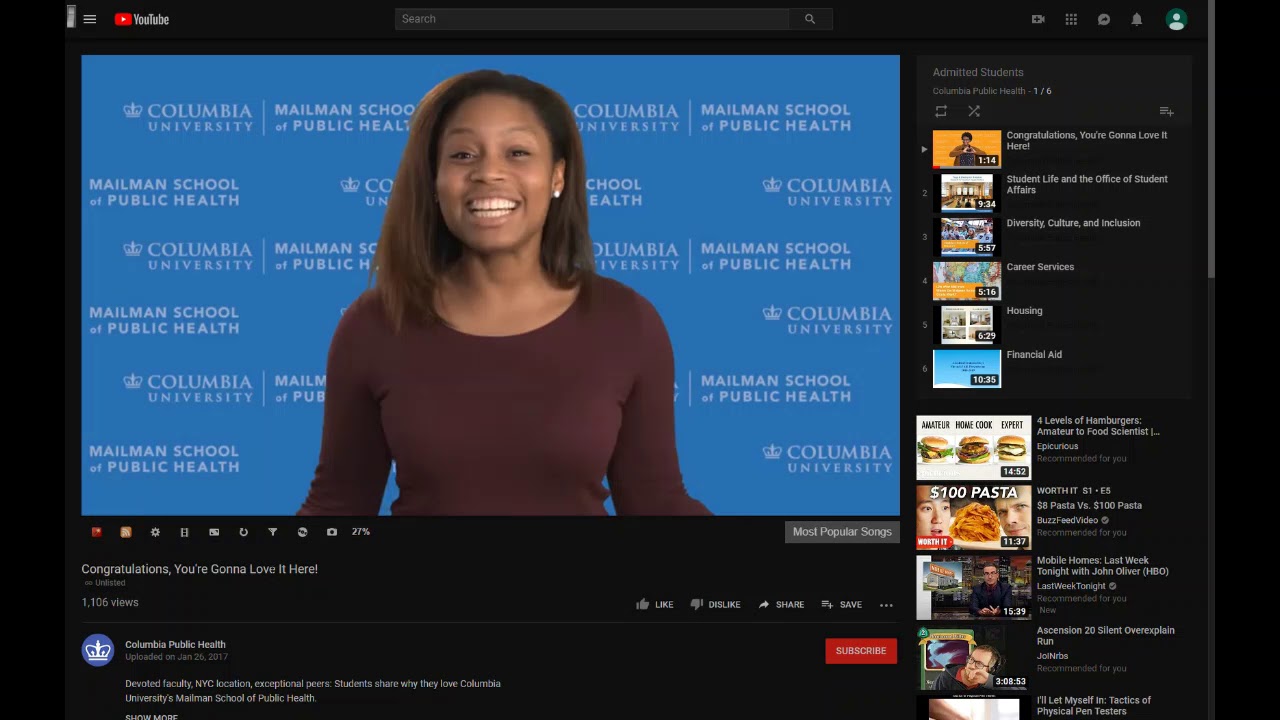Open YouTube Messages icon
This screenshot has width=1280, height=720.
[1104, 19]
